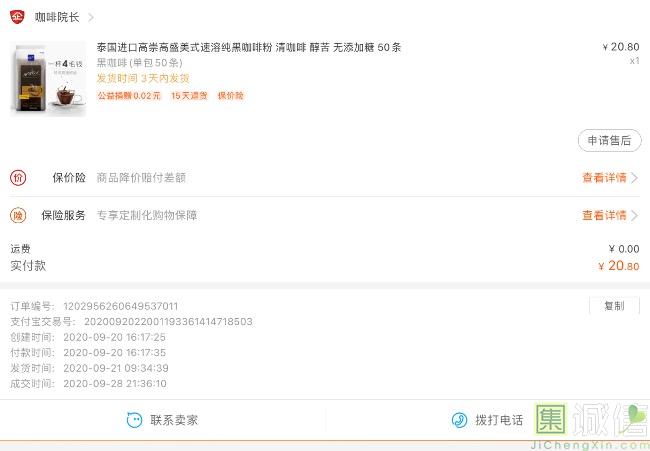Screen dimensions: 650x451
Task: Open the 泰国进口高崇高盛 coffee product title
Action: pyautogui.click(x=249, y=47)
